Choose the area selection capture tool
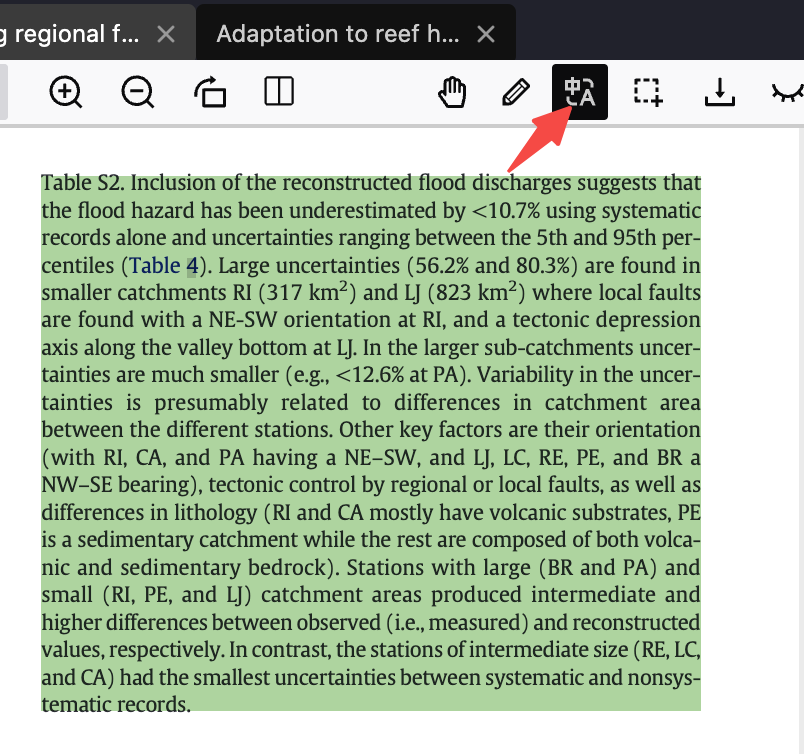This screenshot has height=754, width=804. [648, 92]
